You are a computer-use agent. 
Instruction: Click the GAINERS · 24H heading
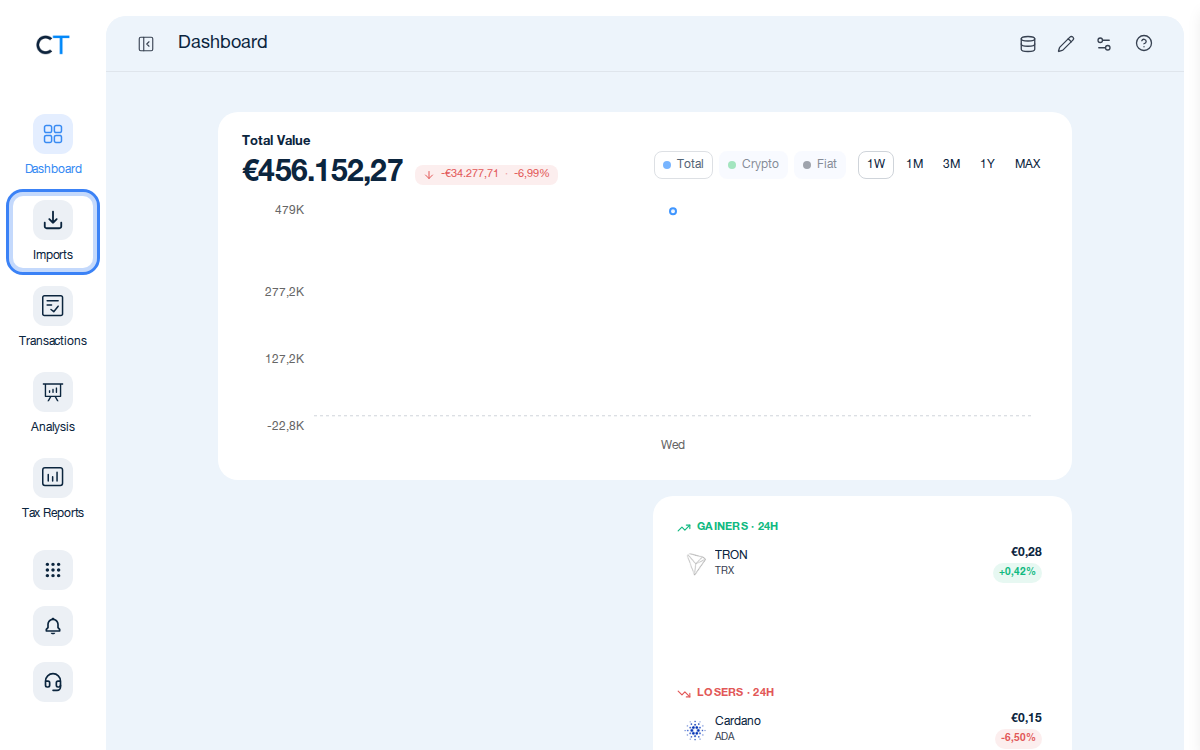737,527
